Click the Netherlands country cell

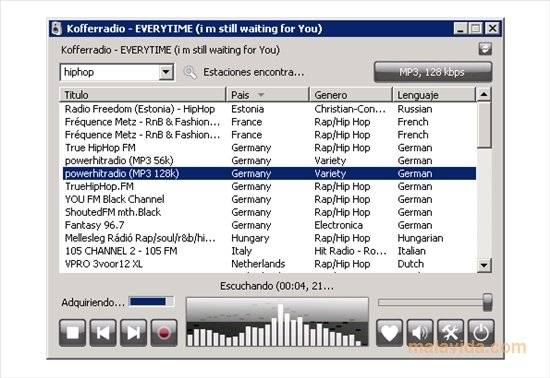click(258, 264)
